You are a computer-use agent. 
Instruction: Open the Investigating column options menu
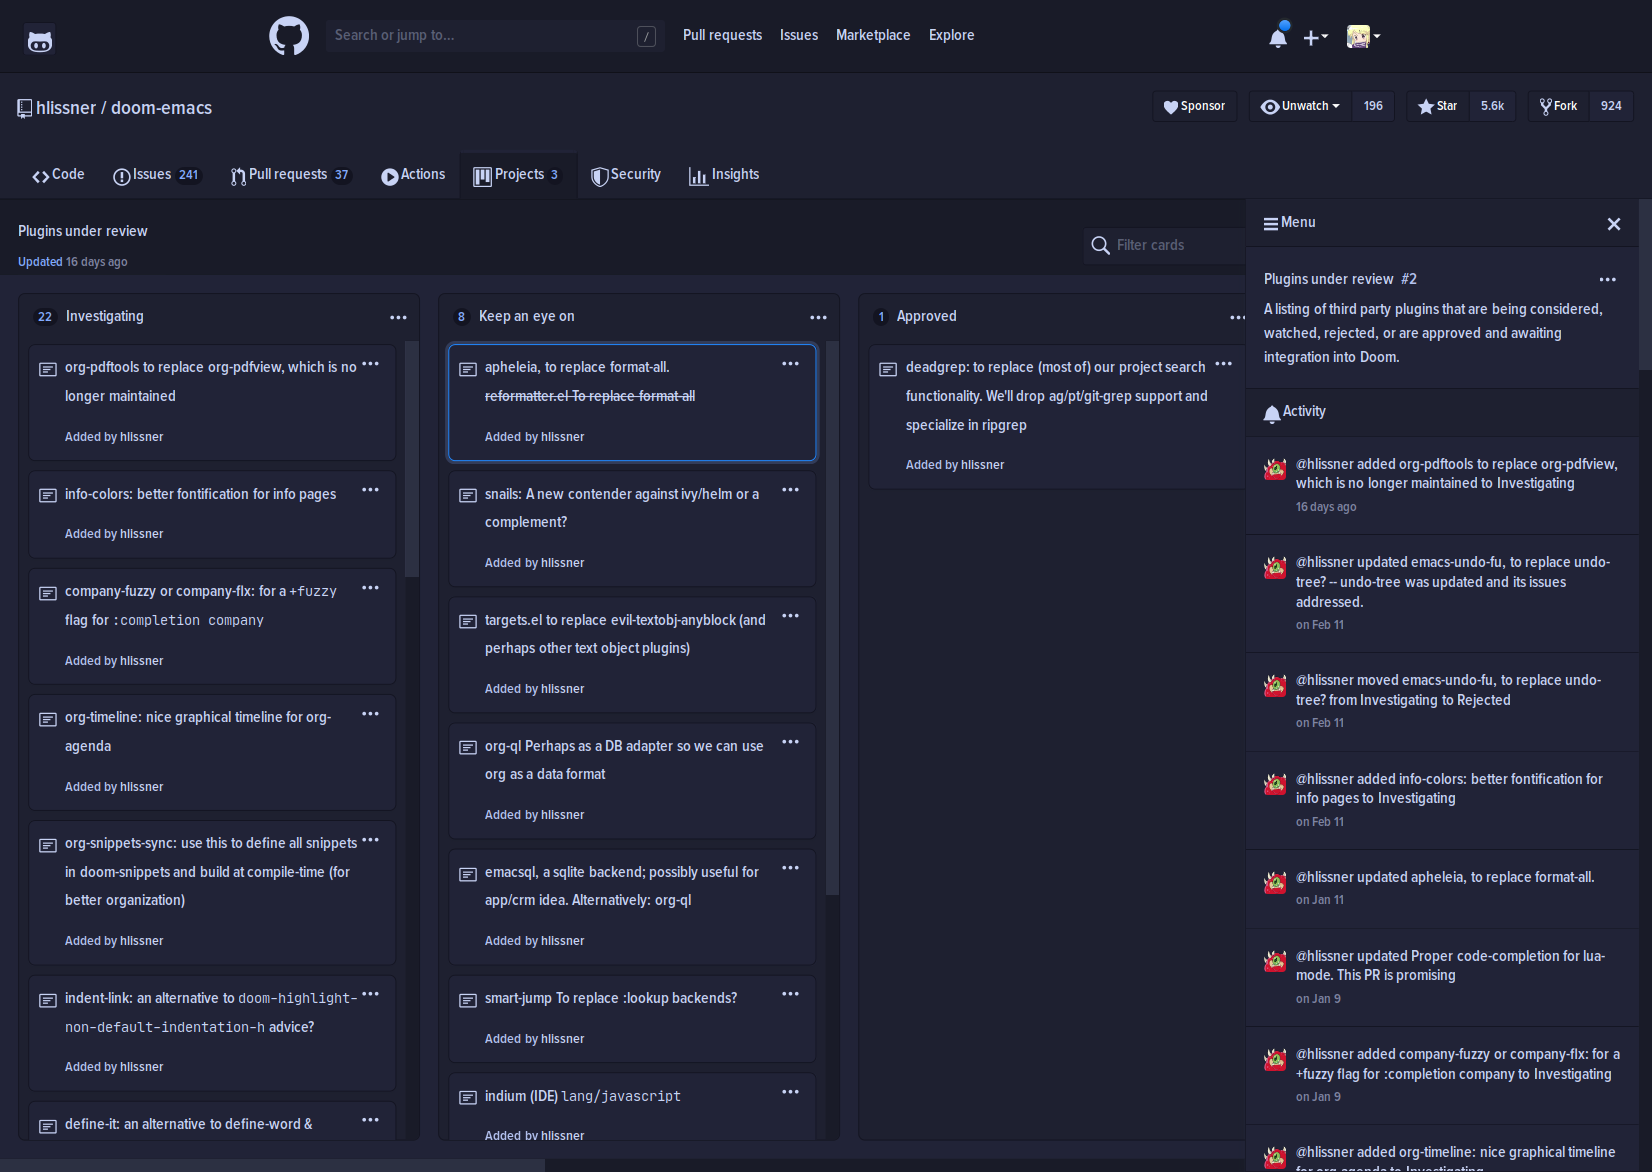[398, 317]
